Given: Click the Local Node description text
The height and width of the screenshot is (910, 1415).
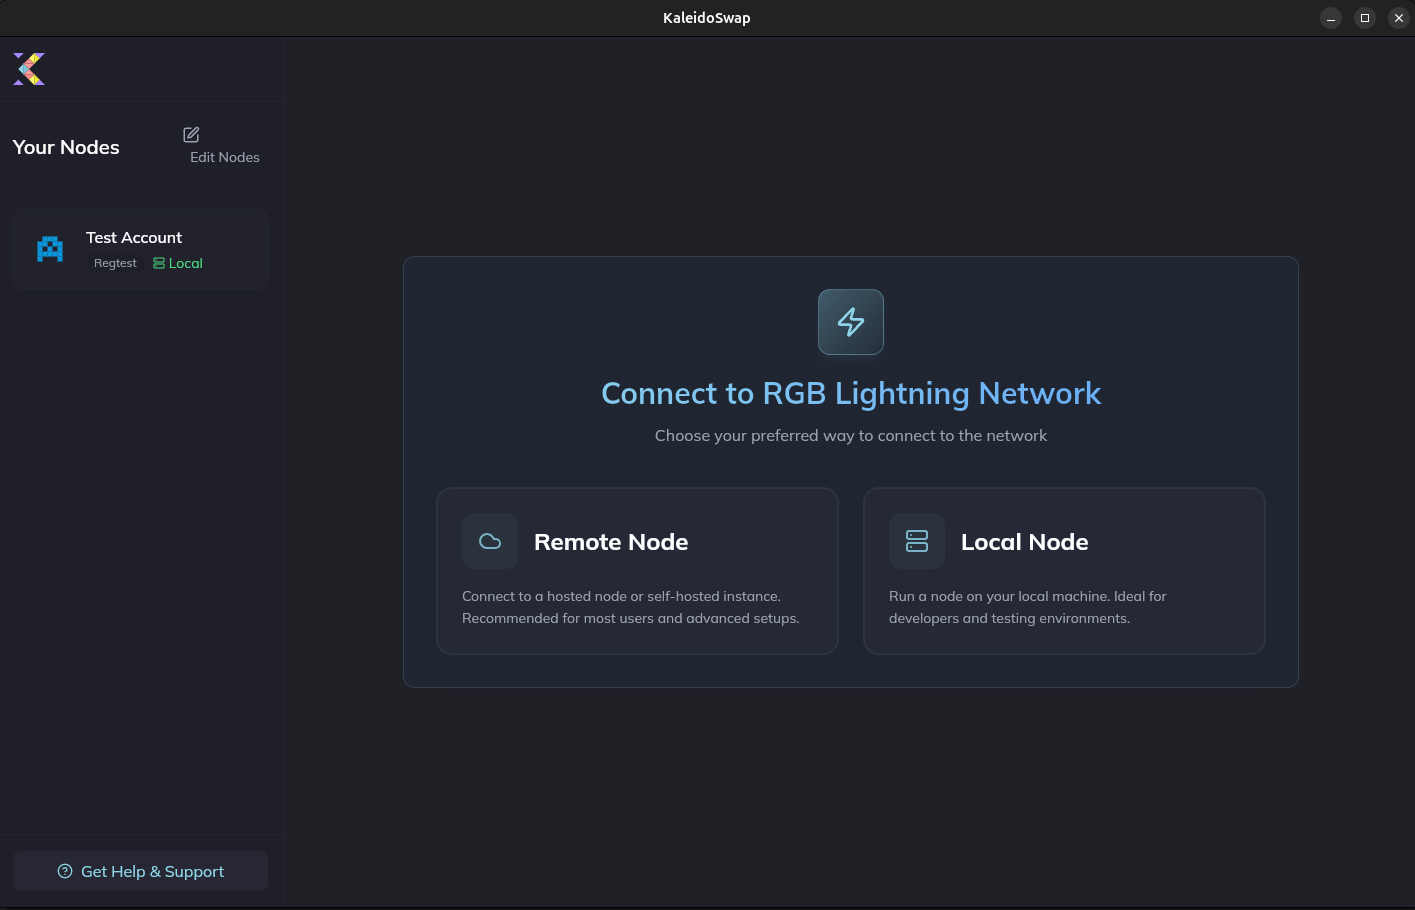Looking at the screenshot, I should [1028, 607].
